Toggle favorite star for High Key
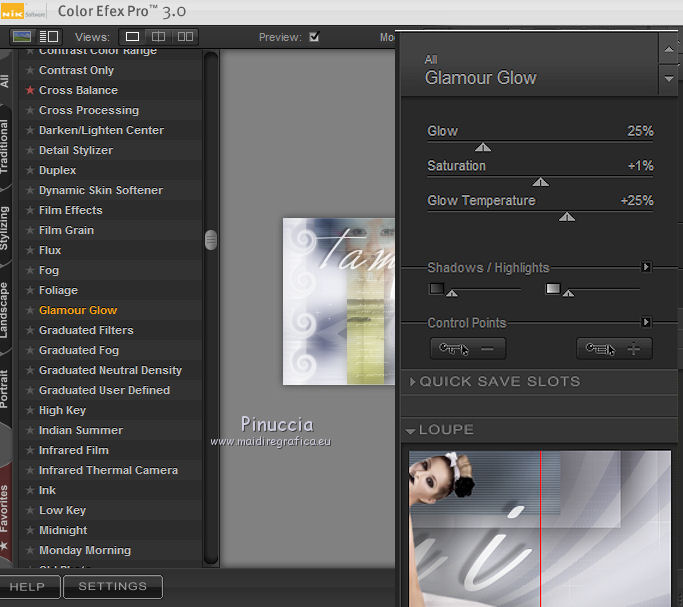The image size is (683, 607). point(30,410)
